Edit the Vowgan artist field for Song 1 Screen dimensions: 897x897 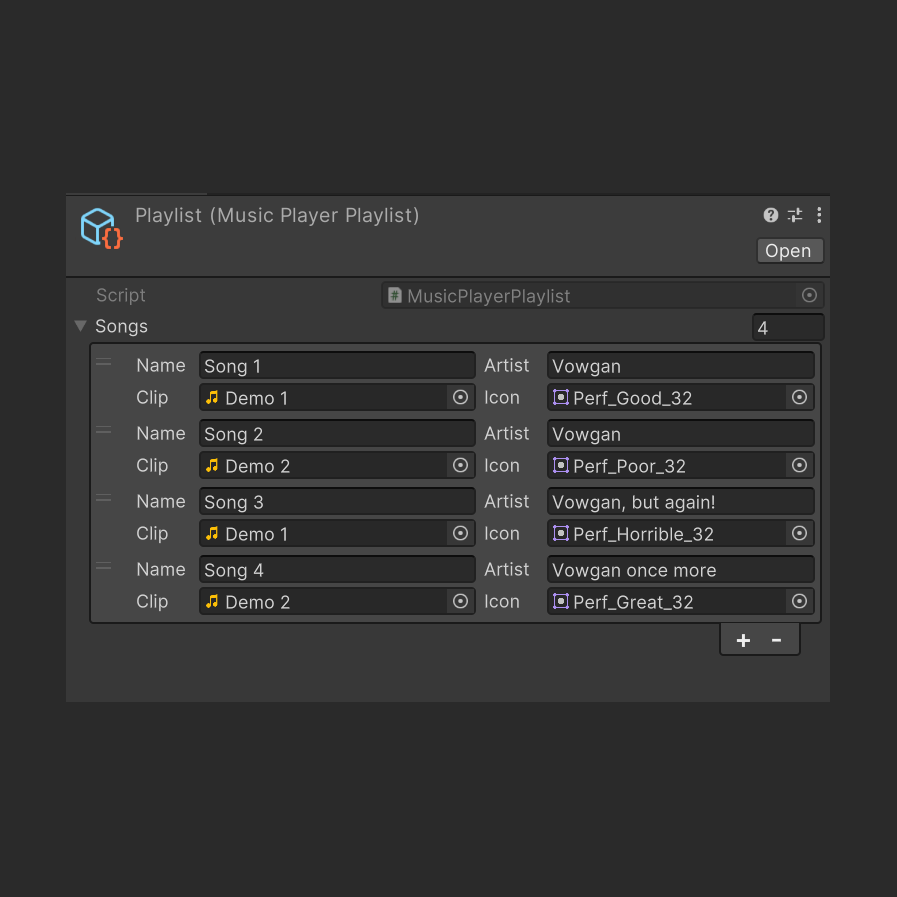680,365
